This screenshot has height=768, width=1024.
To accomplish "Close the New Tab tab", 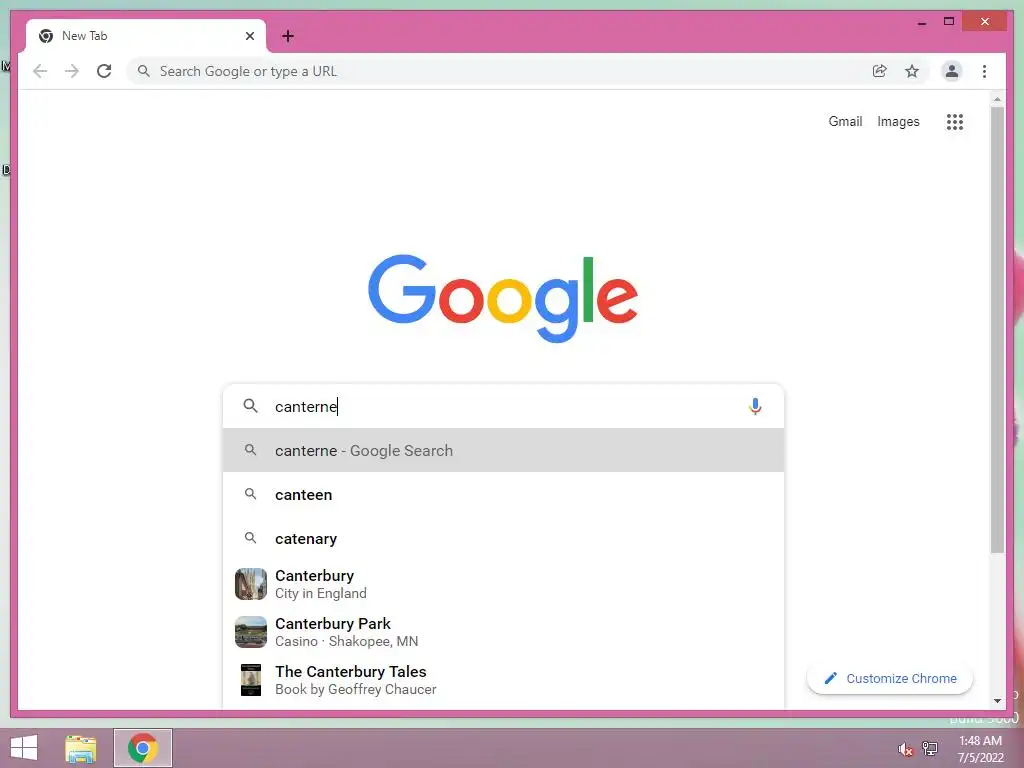I will click(x=249, y=36).
